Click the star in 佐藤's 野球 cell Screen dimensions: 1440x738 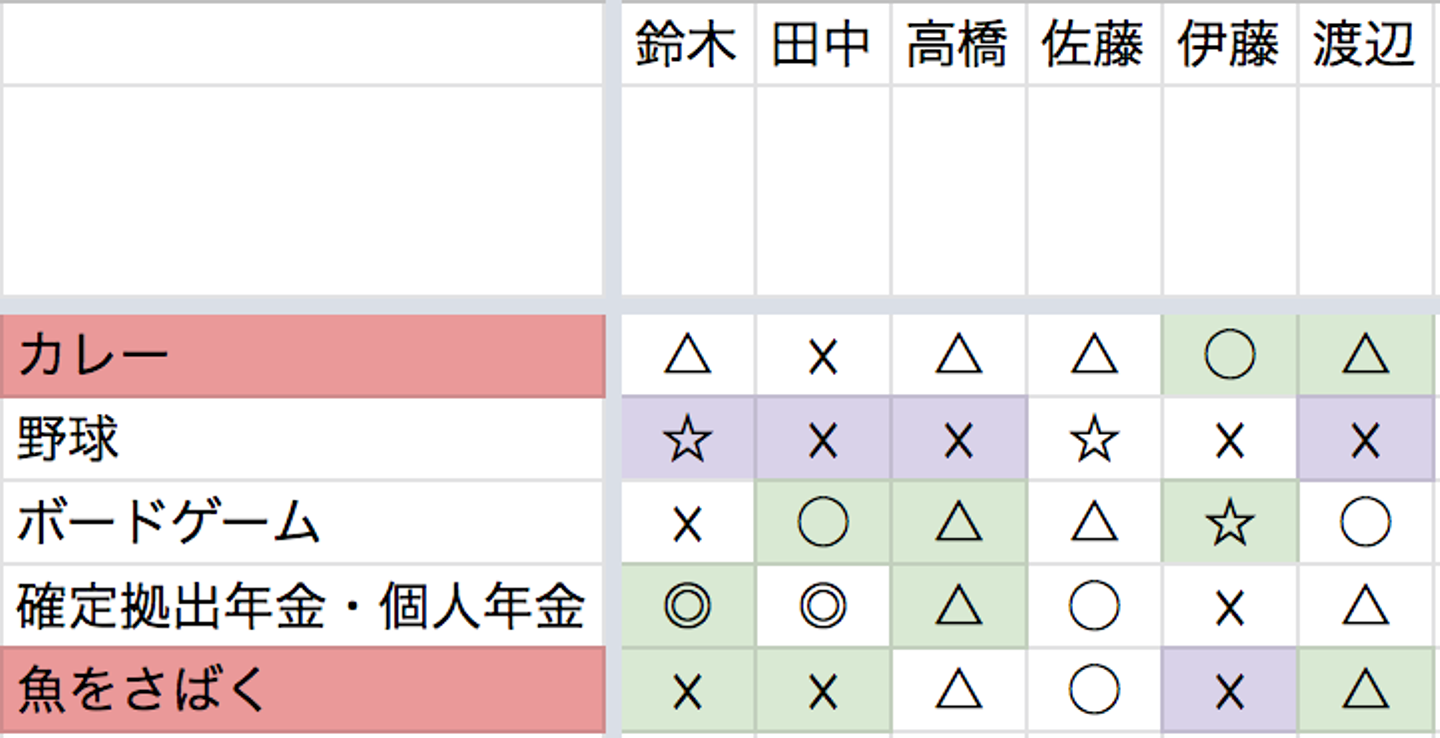(x=1093, y=440)
